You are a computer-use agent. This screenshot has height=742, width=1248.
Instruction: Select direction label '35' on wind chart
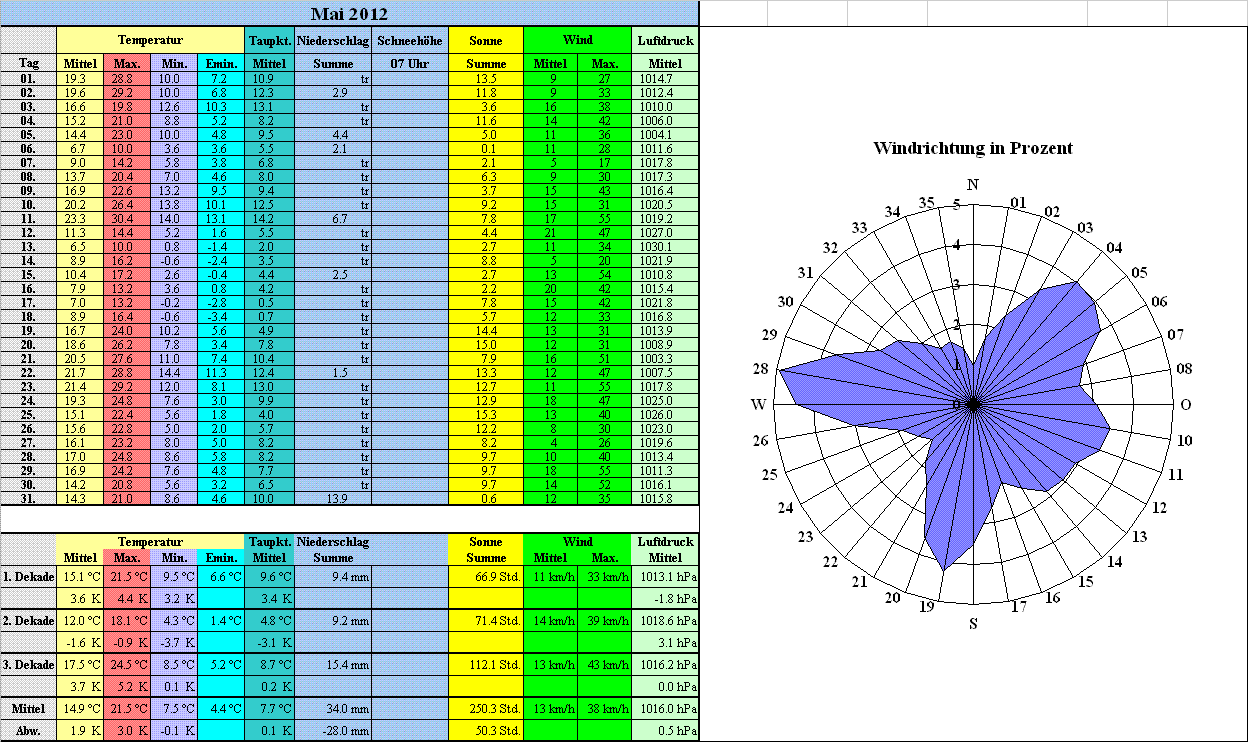click(927, 203)
